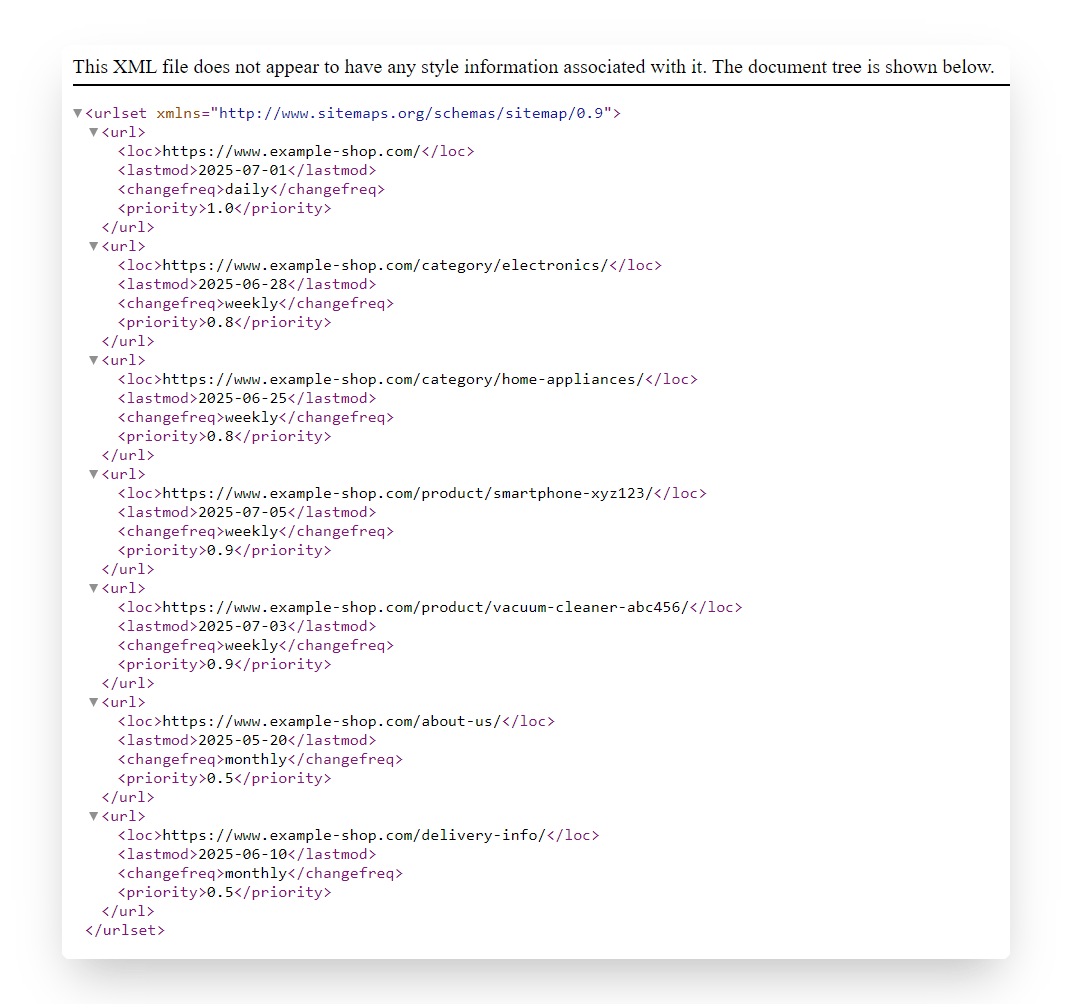Click the changefreq value daily

tap(247, 189)
